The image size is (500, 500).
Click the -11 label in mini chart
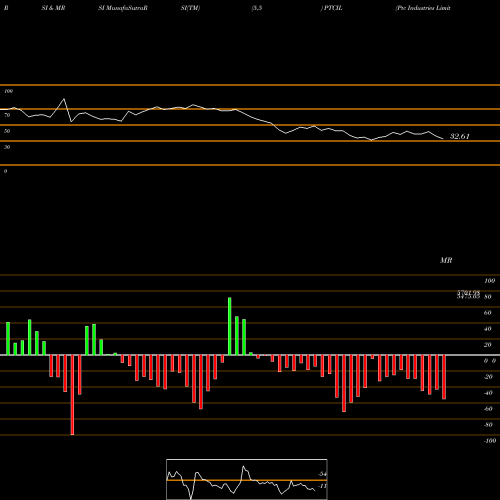click(x=322, y=486)
